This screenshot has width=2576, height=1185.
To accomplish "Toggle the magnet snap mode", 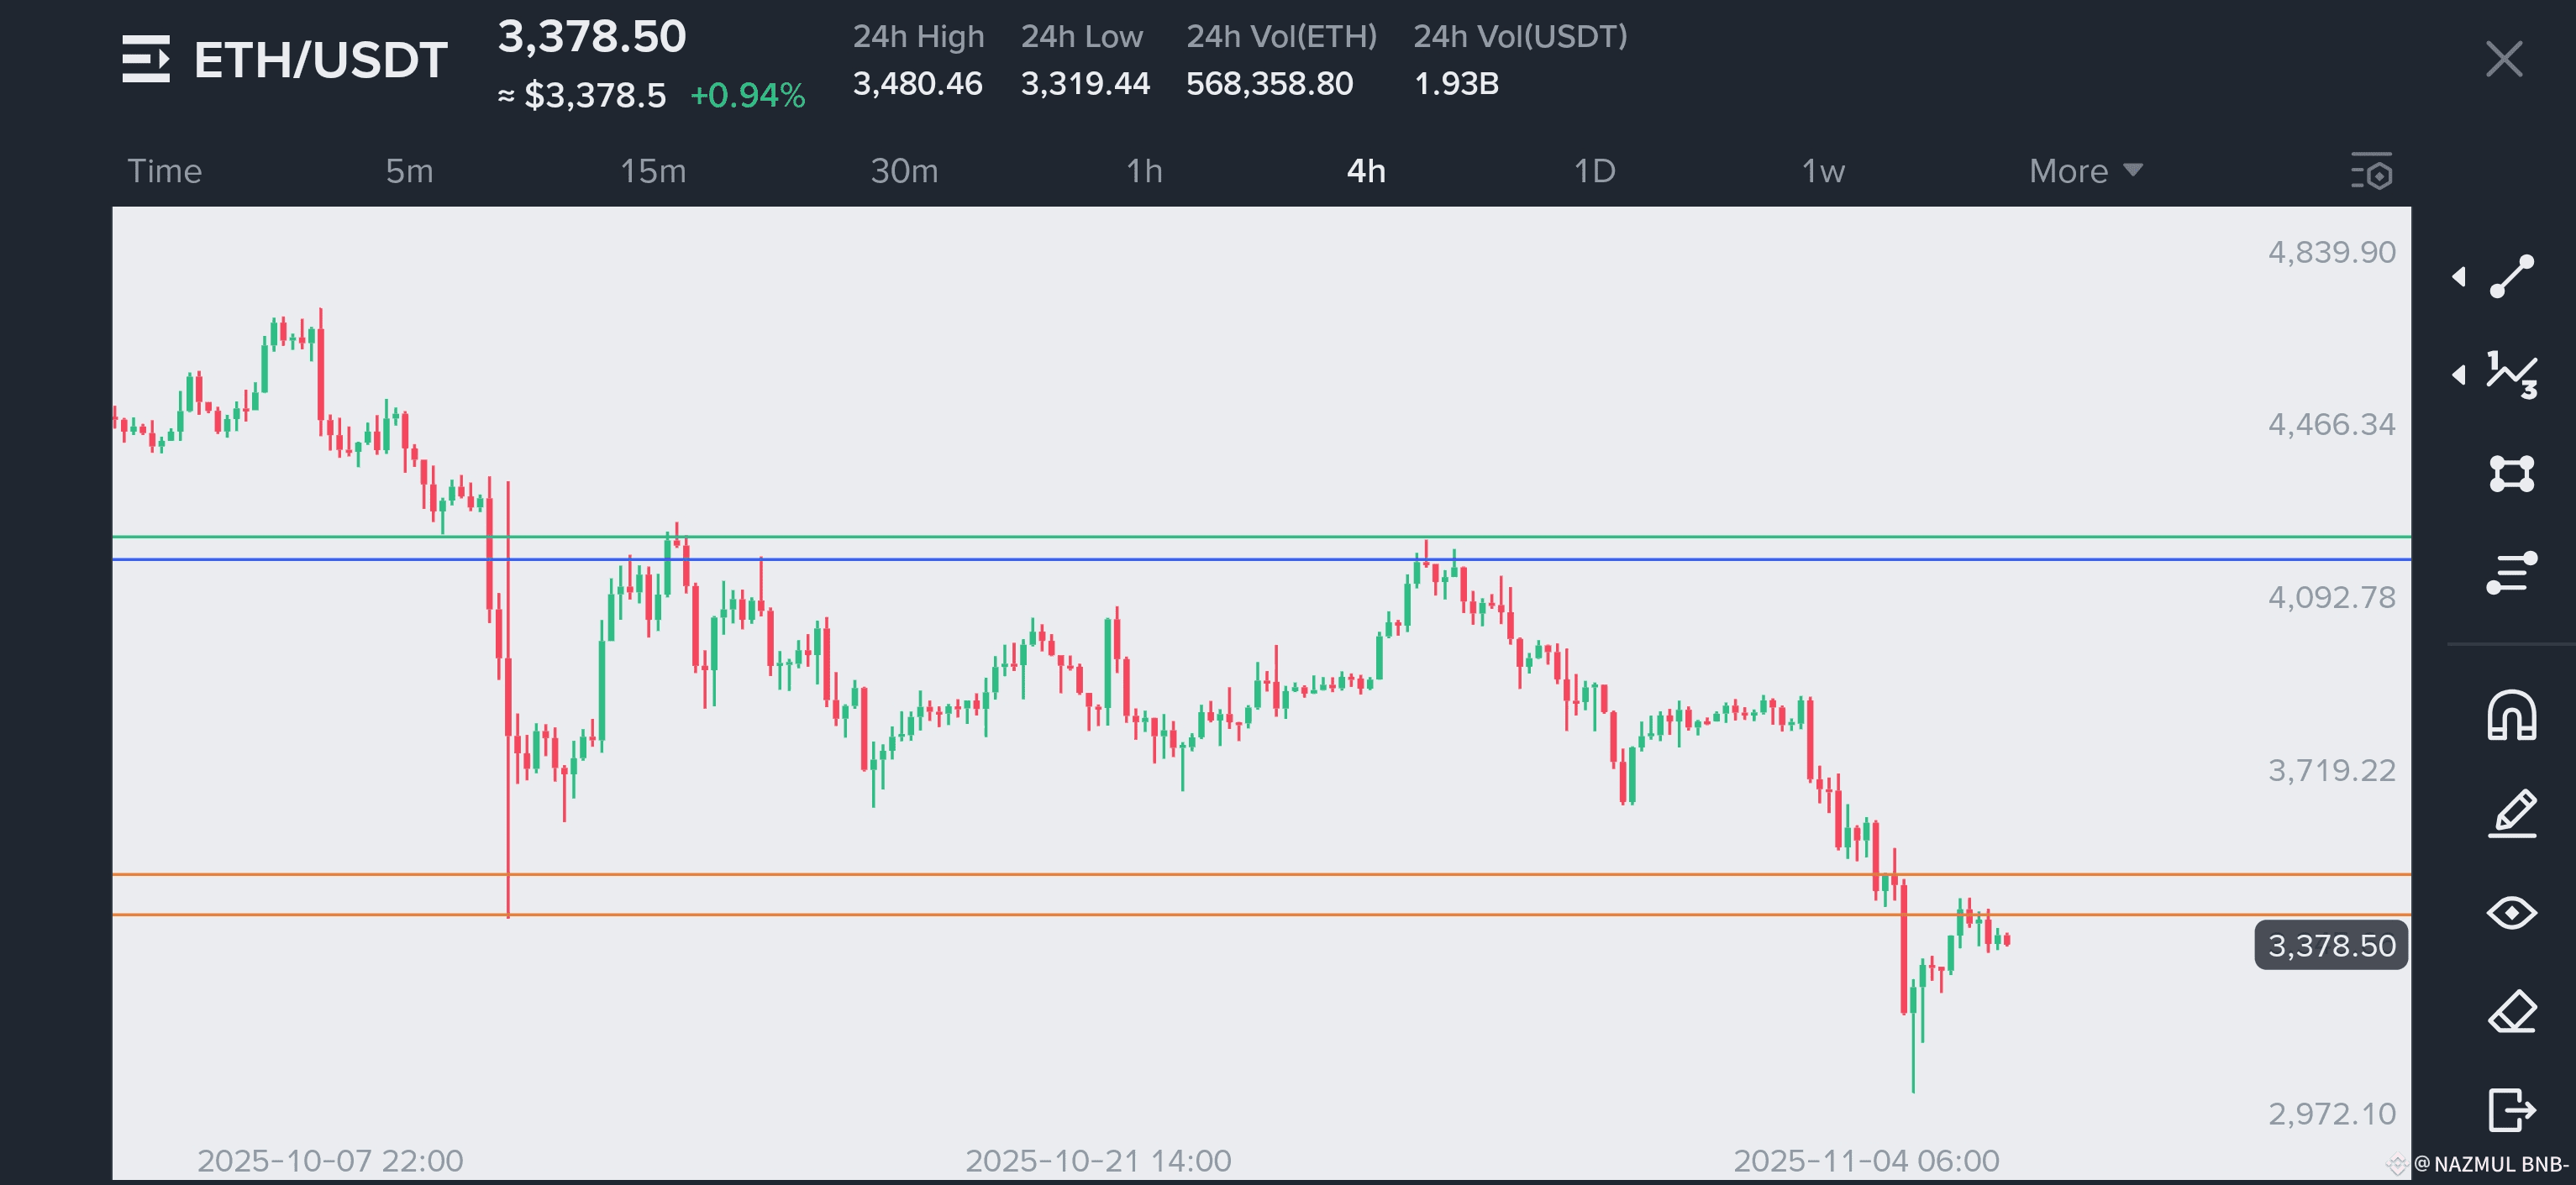I will [x=2511, y=716].
